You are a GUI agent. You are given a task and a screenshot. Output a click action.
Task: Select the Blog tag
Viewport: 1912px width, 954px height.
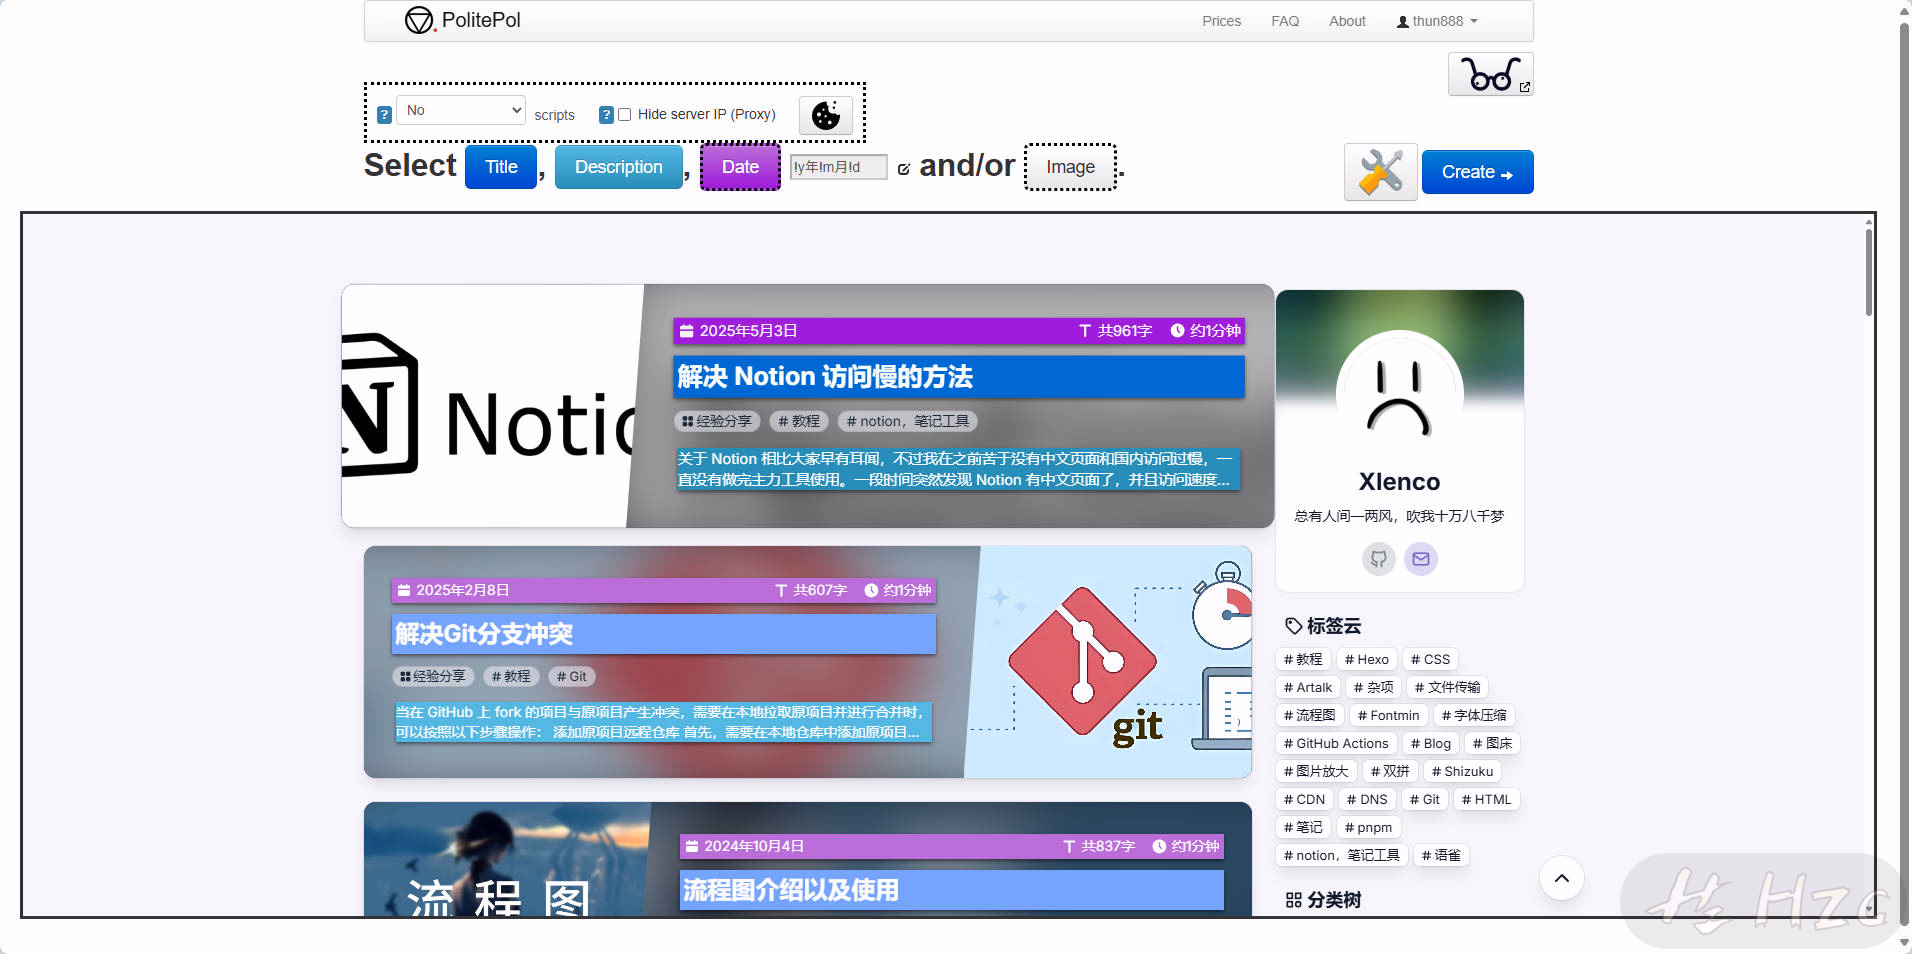click(x=1430, y=744)
